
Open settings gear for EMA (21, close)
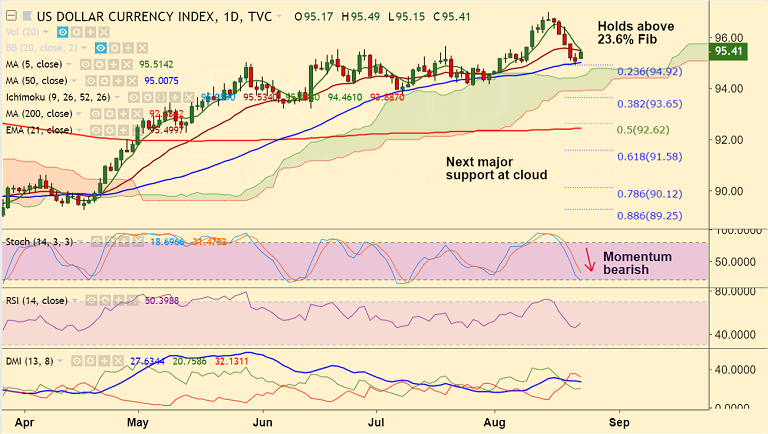point(110,130)
